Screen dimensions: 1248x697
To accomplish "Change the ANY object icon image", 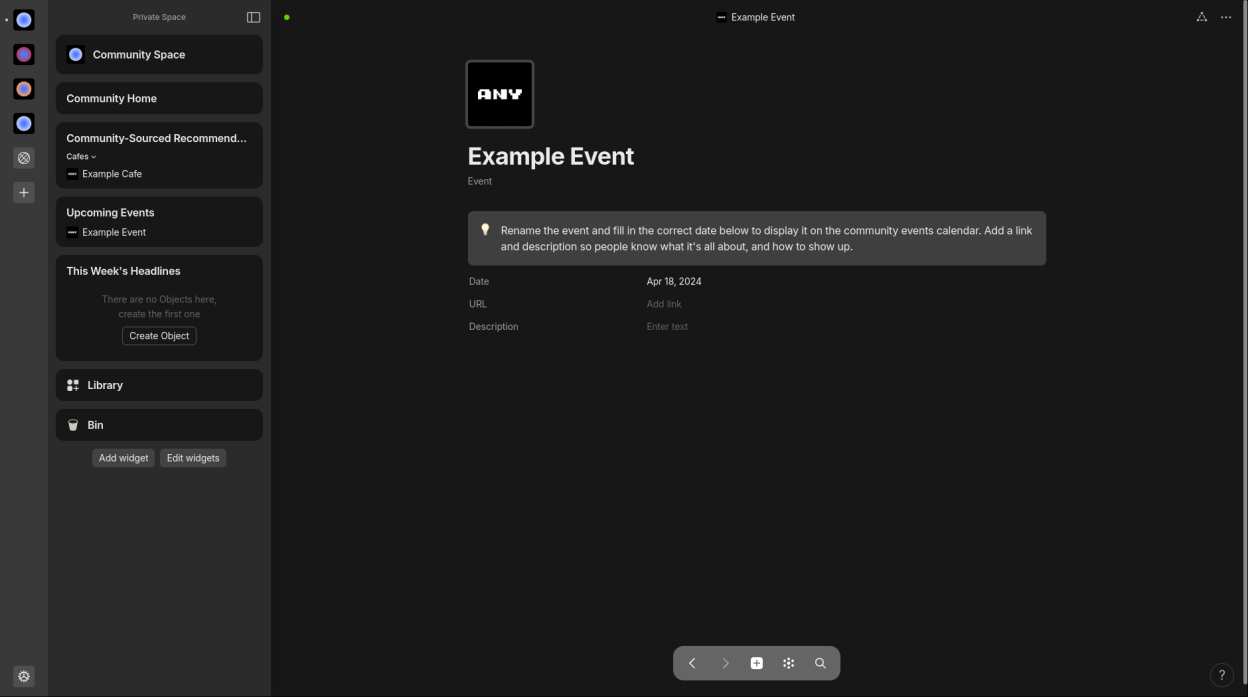I will (500, 94).
